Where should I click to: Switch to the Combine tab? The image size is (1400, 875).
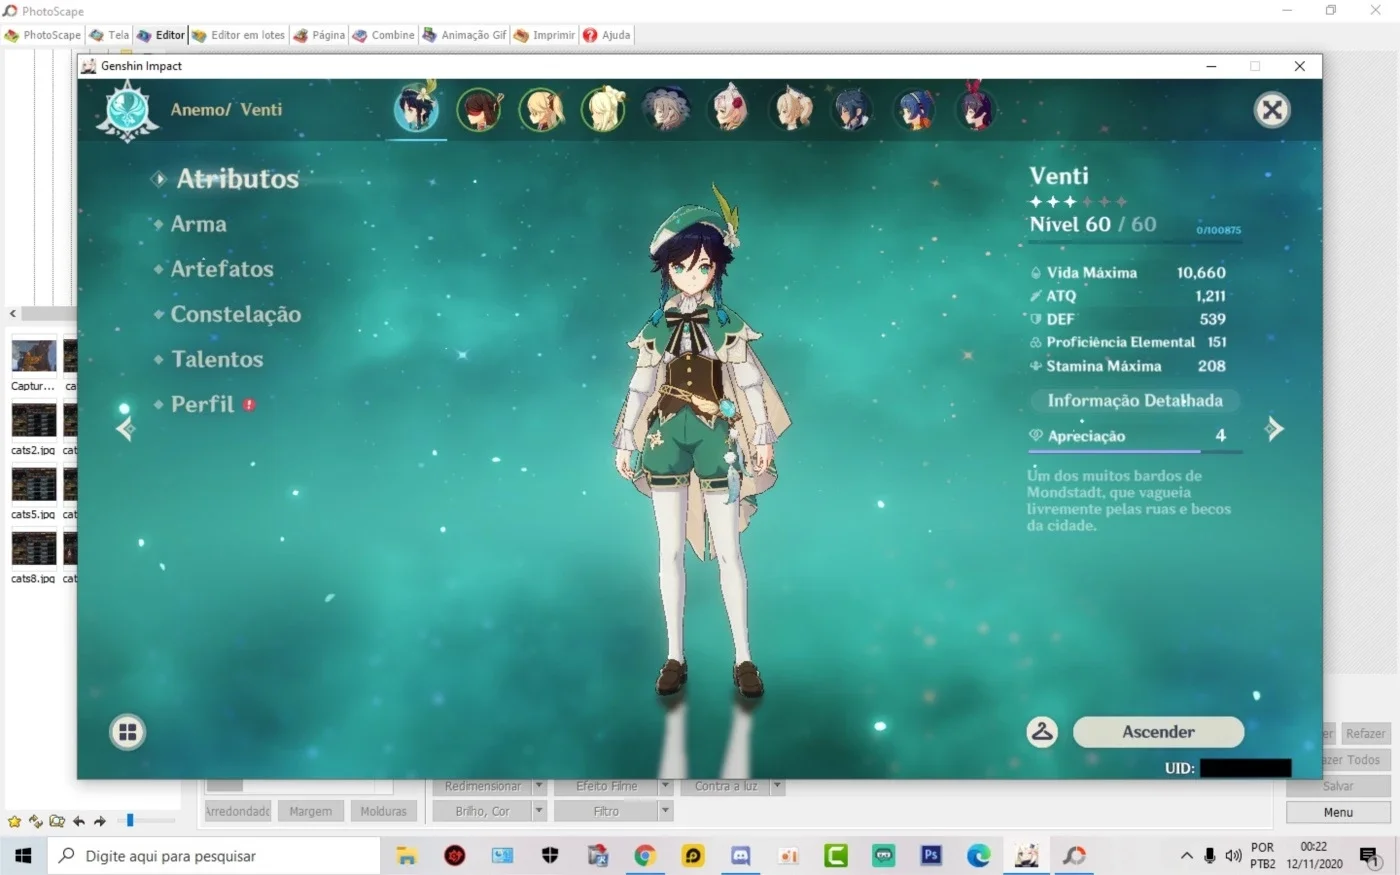click(x=383, y=35)
